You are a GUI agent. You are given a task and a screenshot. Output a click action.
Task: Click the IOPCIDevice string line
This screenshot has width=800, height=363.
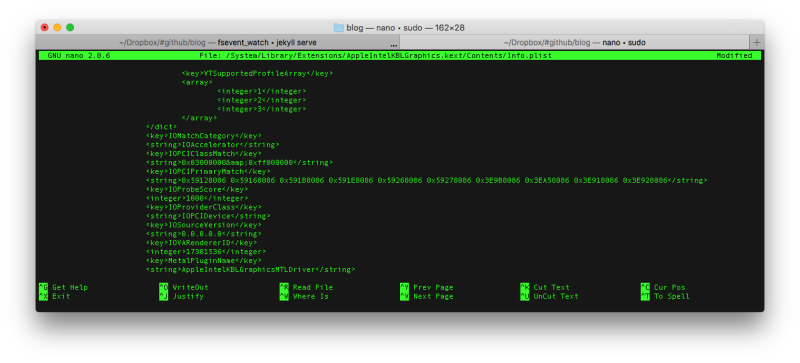[208, 216]
